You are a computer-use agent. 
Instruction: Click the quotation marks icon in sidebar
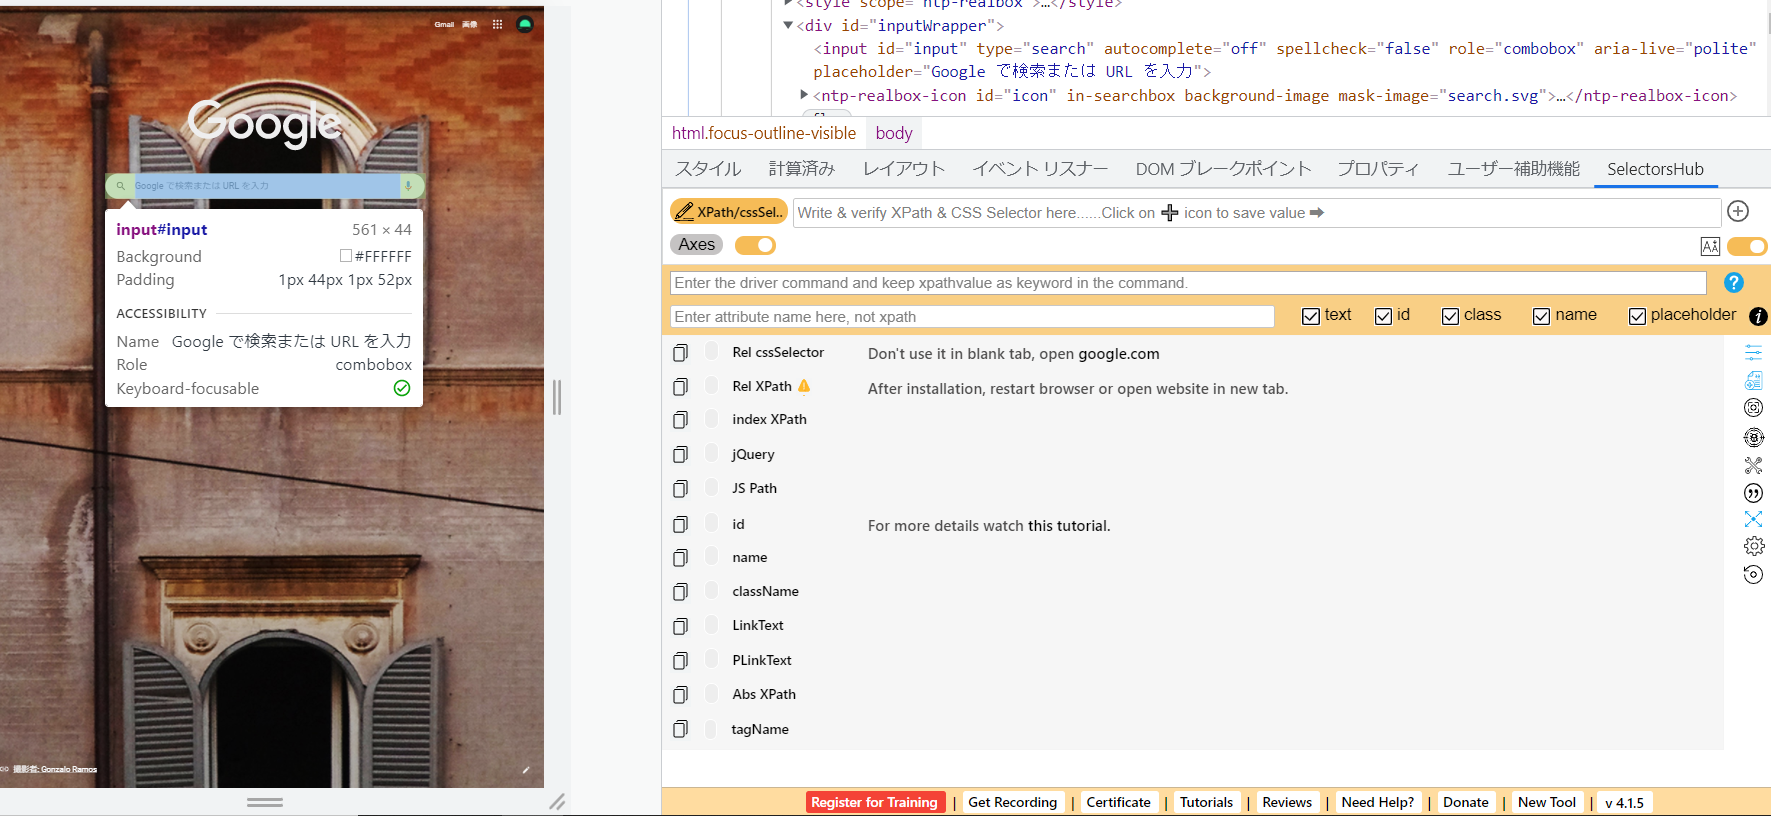point(1753,493)
